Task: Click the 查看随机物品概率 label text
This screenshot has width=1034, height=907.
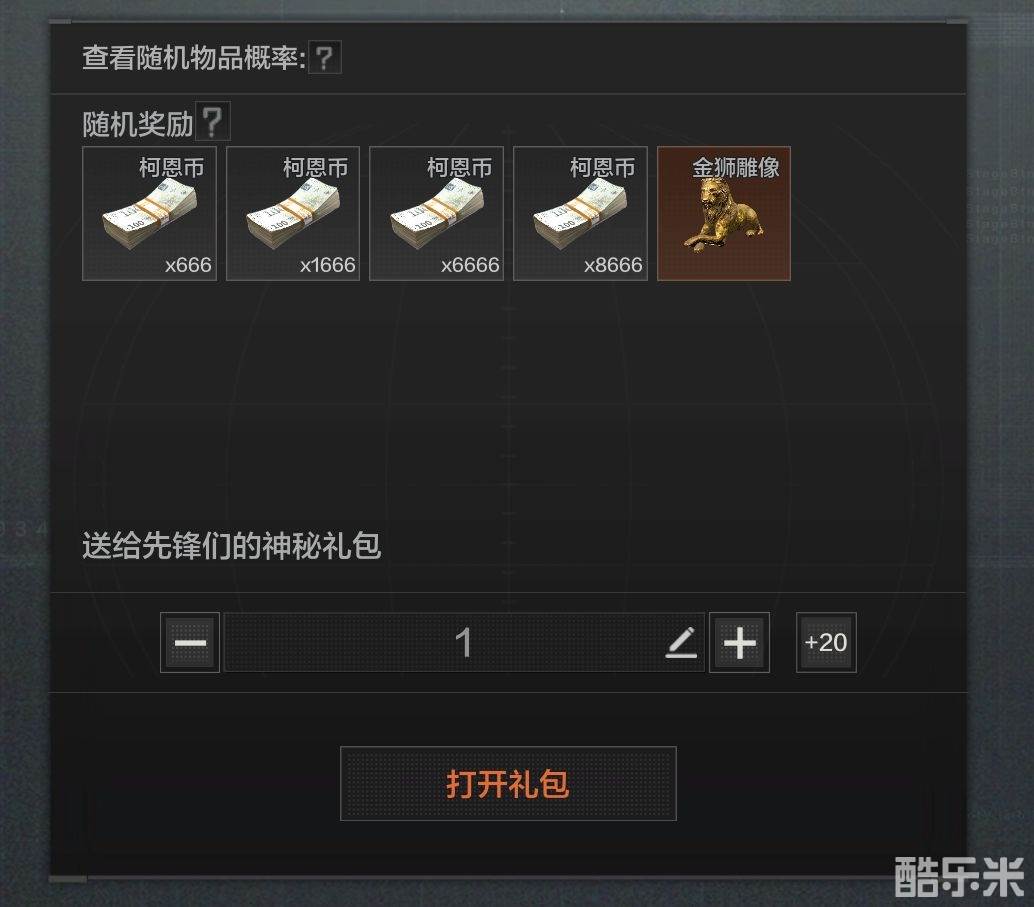Action: [x=194, y=58]
